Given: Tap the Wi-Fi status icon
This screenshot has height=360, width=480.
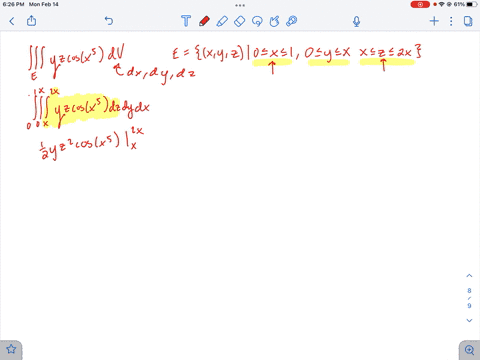Looking at the screenshot, I should click(442, 4).
